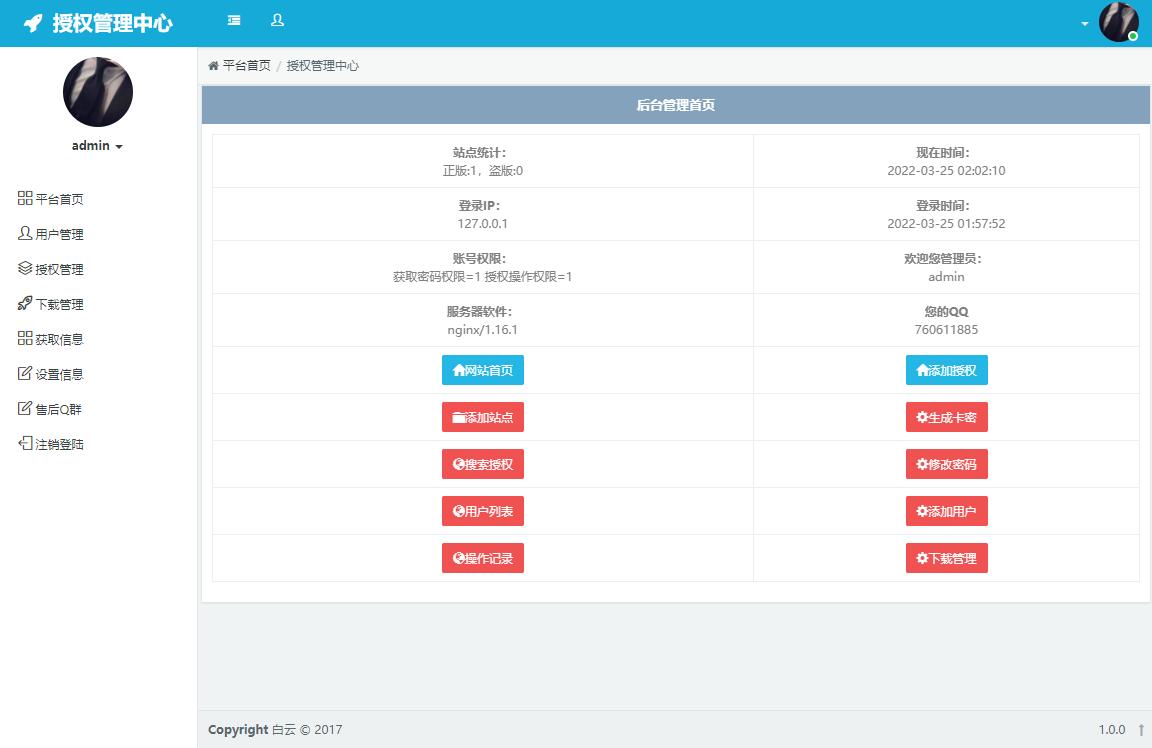Viewport: 1152px width, 748px height.
Task: Click the layers icon beside 授权管理
Action: pyautogui.click(x=25, y=269)
